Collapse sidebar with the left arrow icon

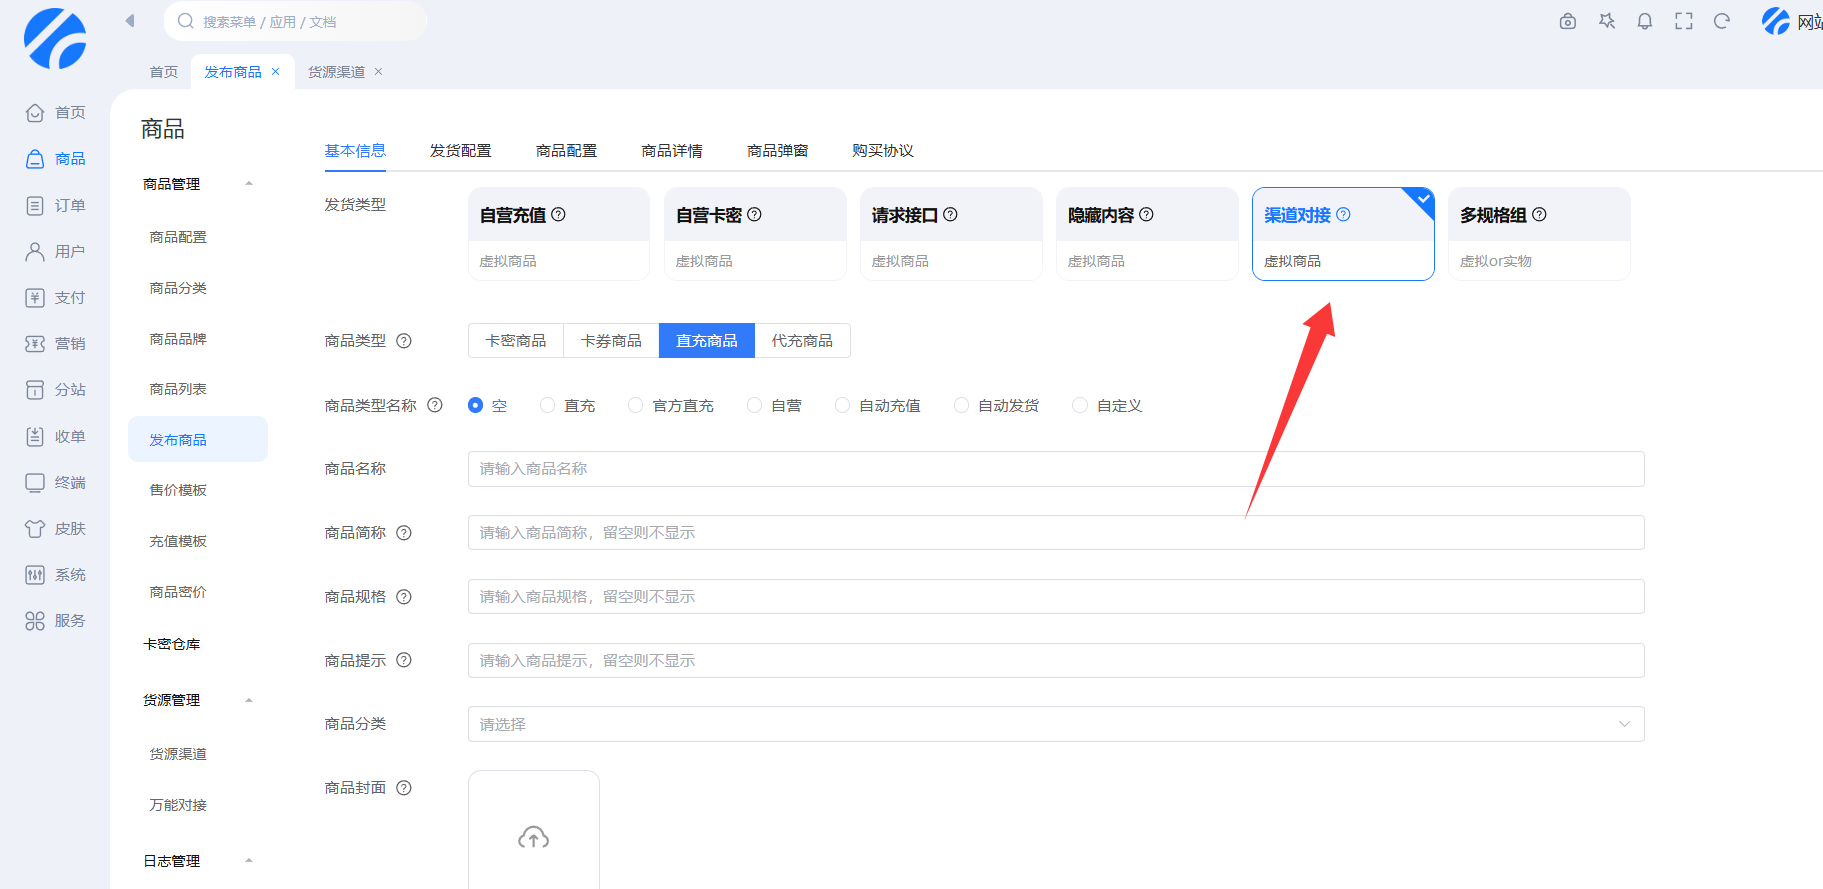point(129,21)
